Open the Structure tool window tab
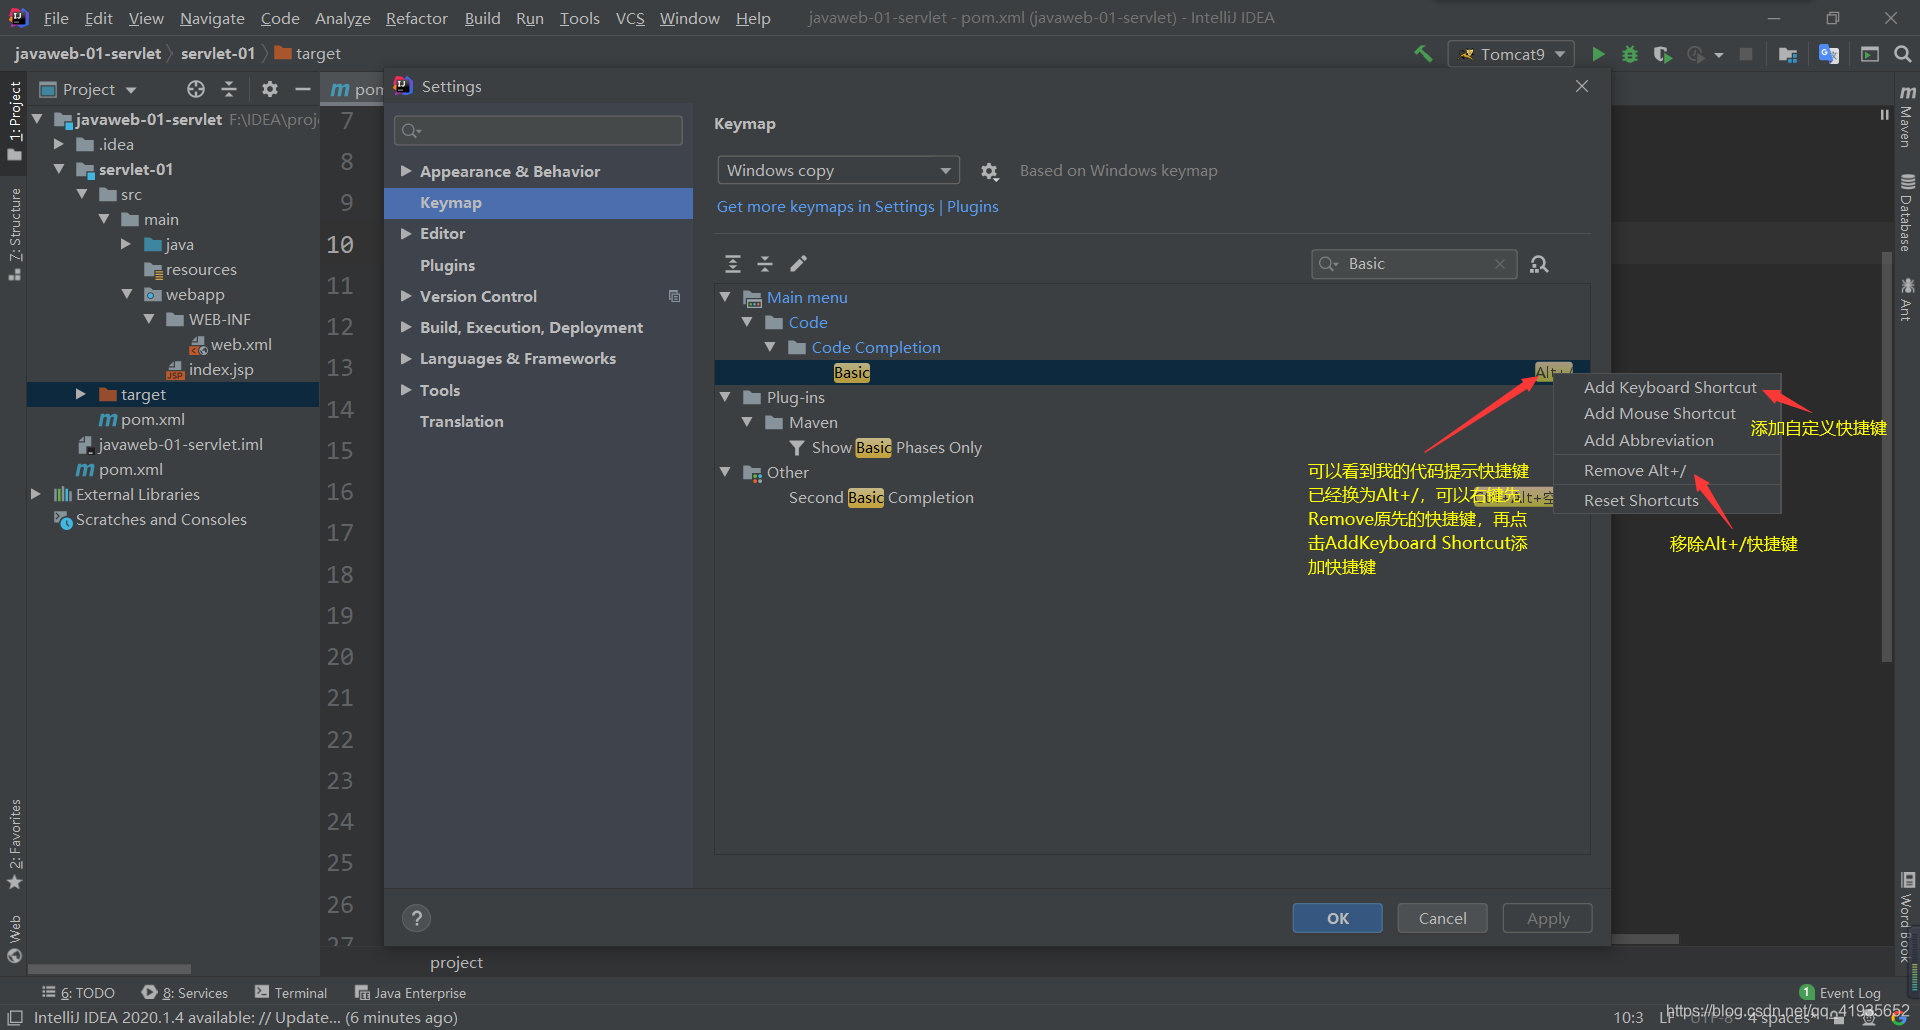Viewport: 1920px width, 1030px height. (x=15, y=234)
